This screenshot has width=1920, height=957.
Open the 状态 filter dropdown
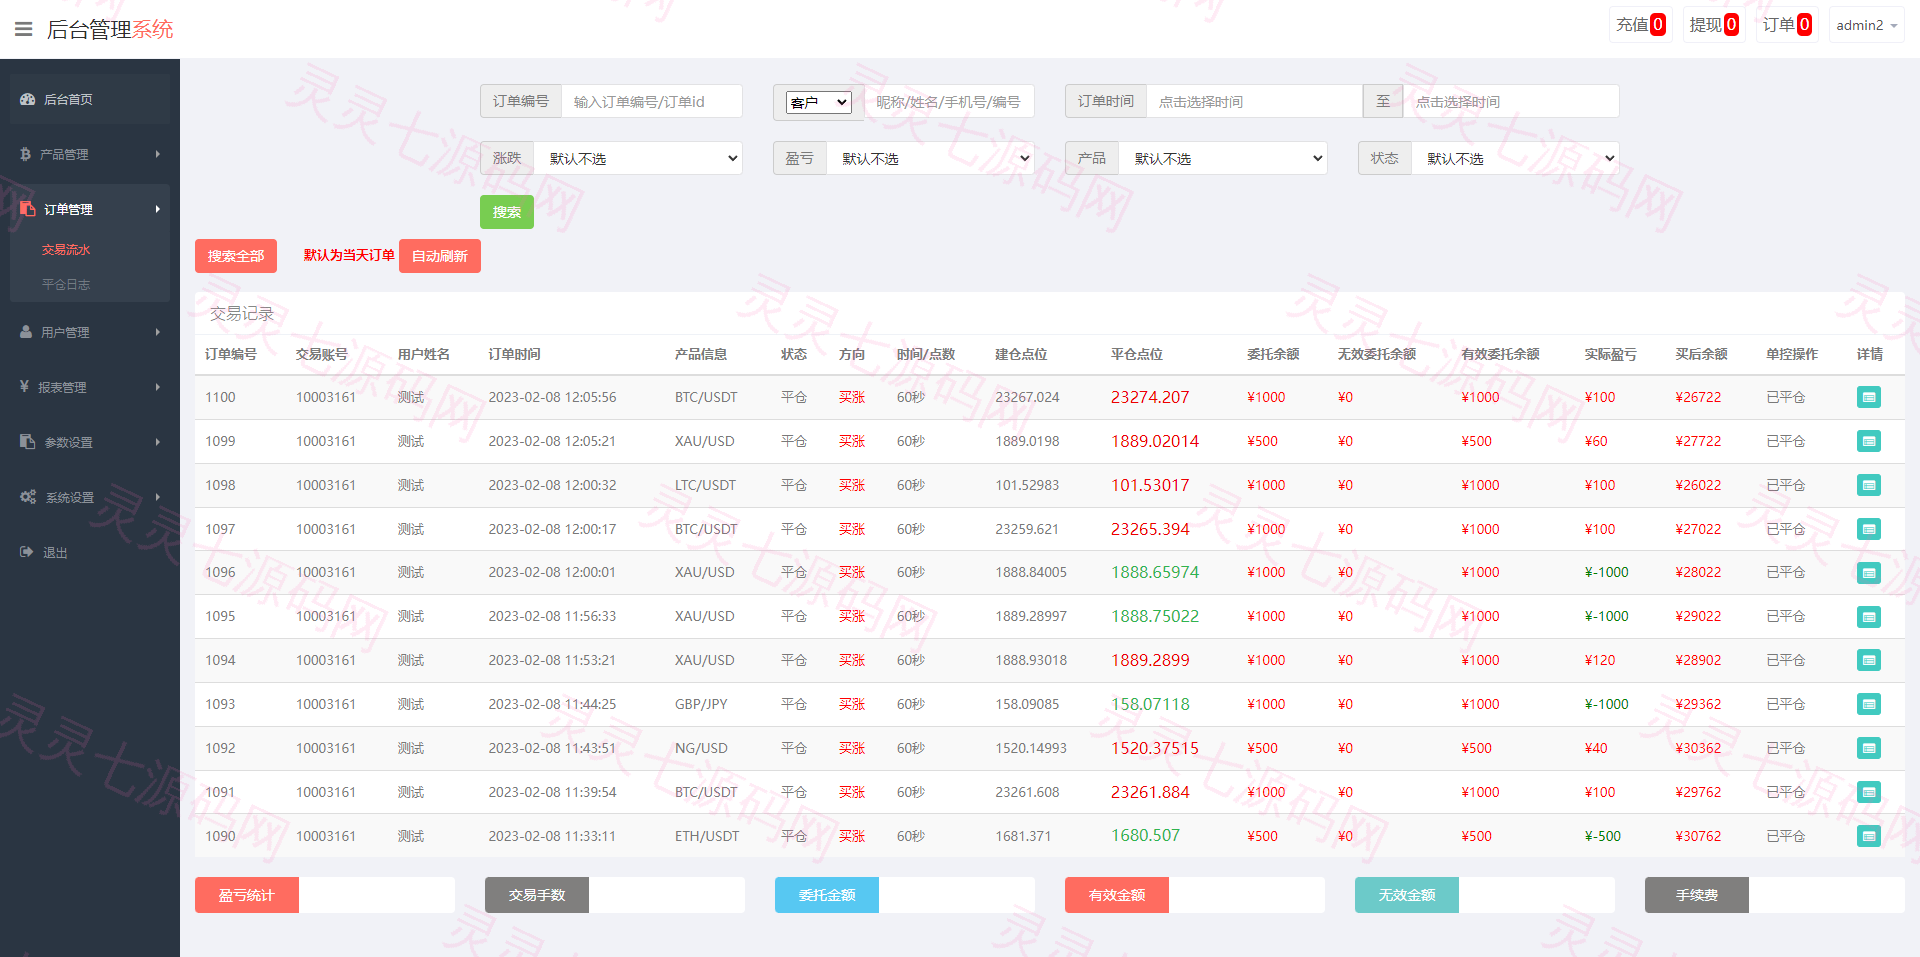pyautogui.click(x=1515, y=158)
